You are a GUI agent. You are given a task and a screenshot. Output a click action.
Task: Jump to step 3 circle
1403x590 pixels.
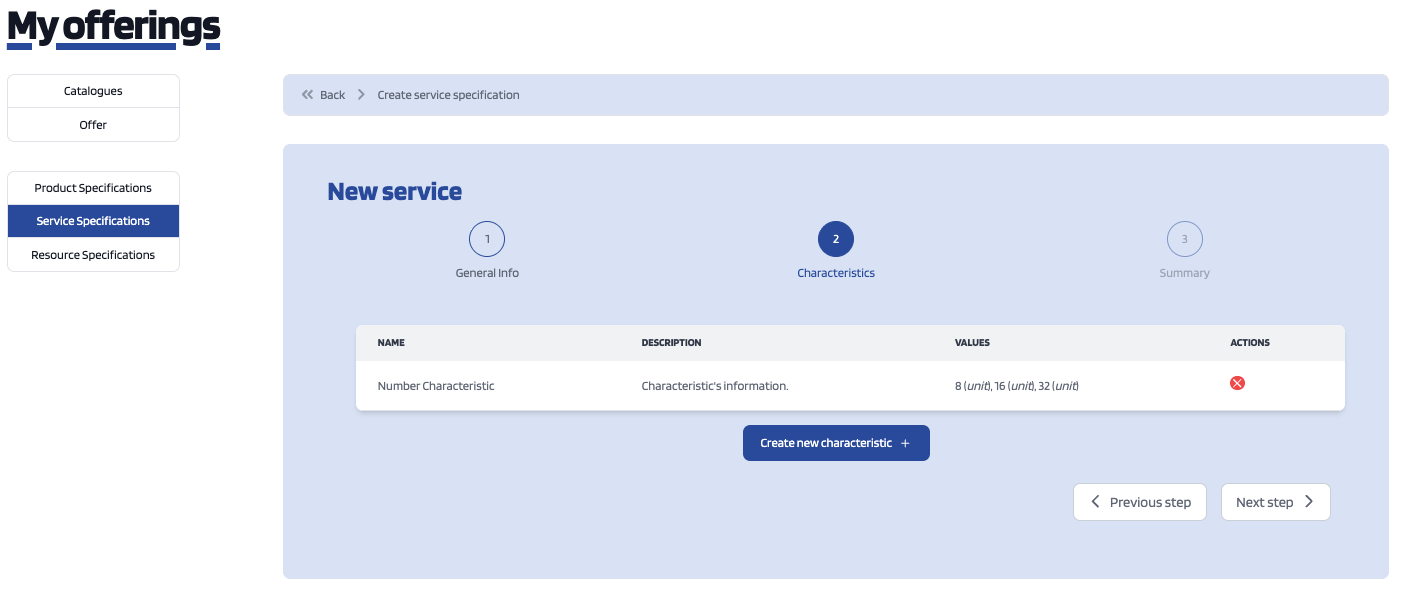[x=1184, y=239]
